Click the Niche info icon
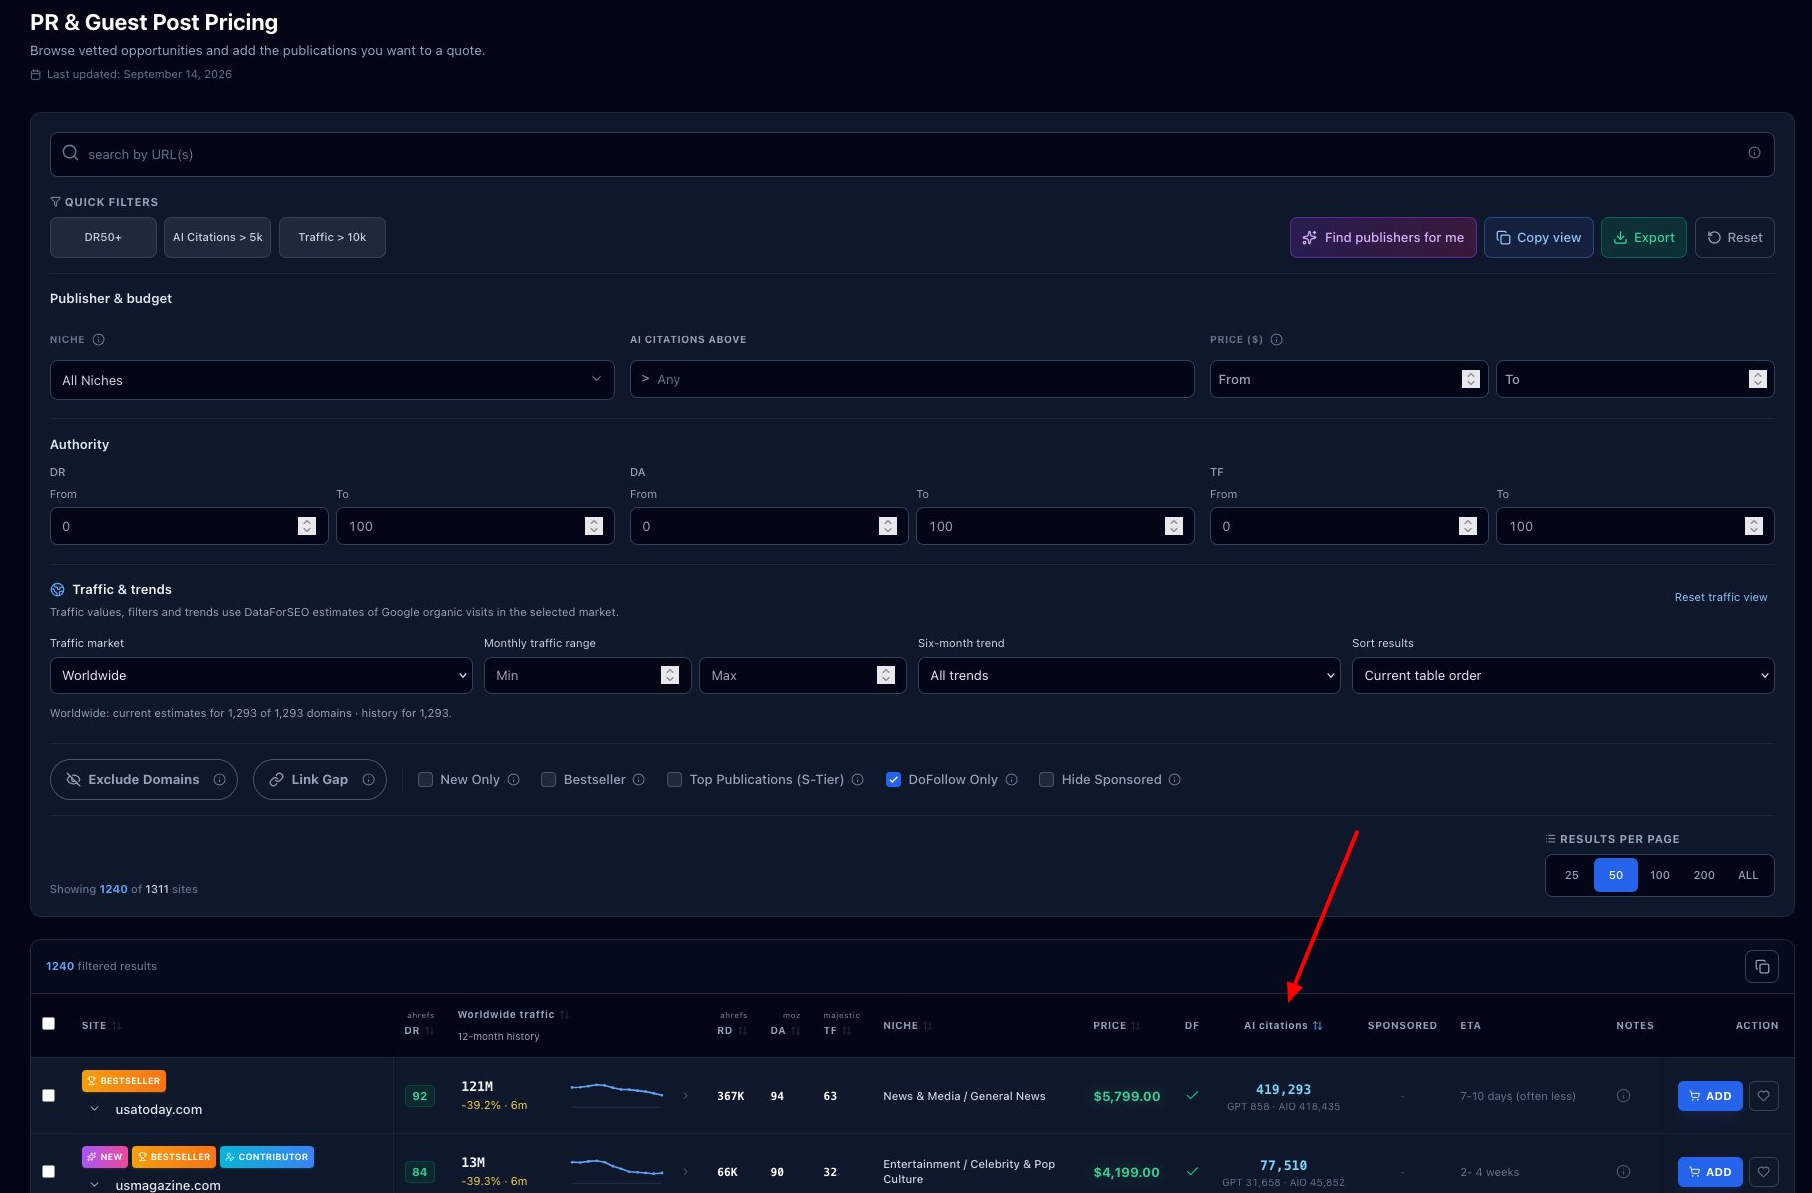 [98, 340]
